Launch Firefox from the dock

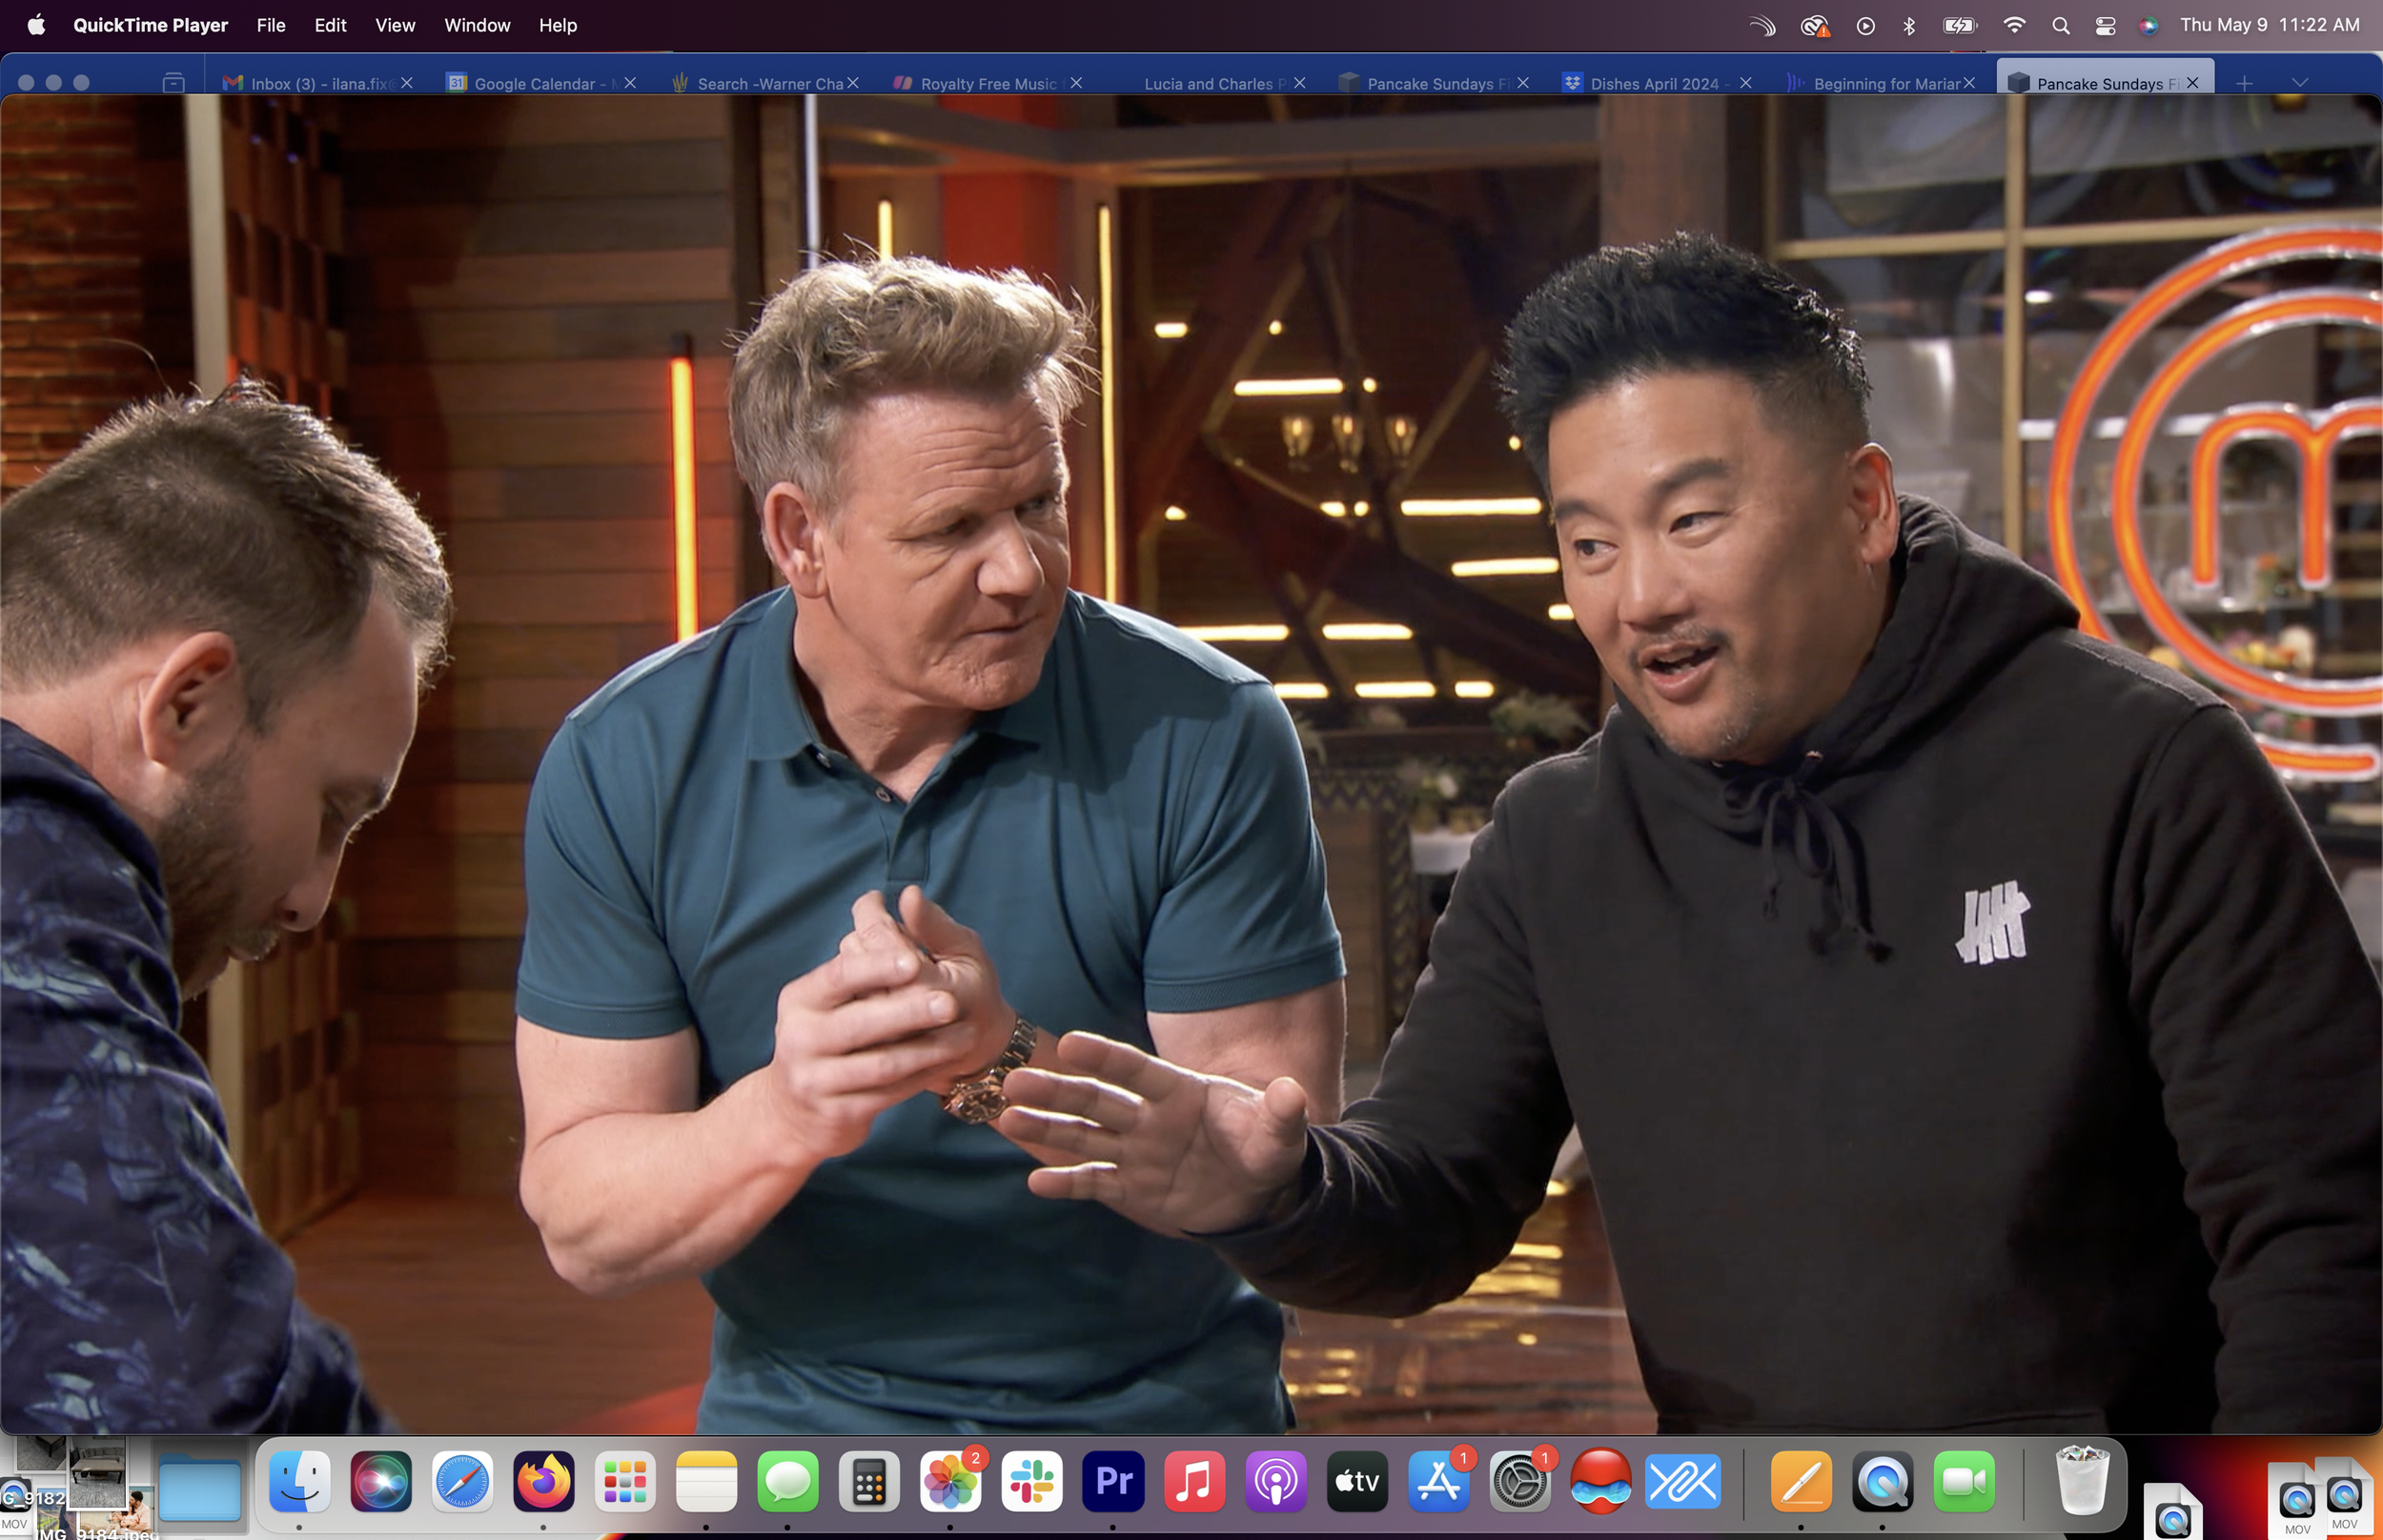pyautogui.click(x=543, y=1481)
